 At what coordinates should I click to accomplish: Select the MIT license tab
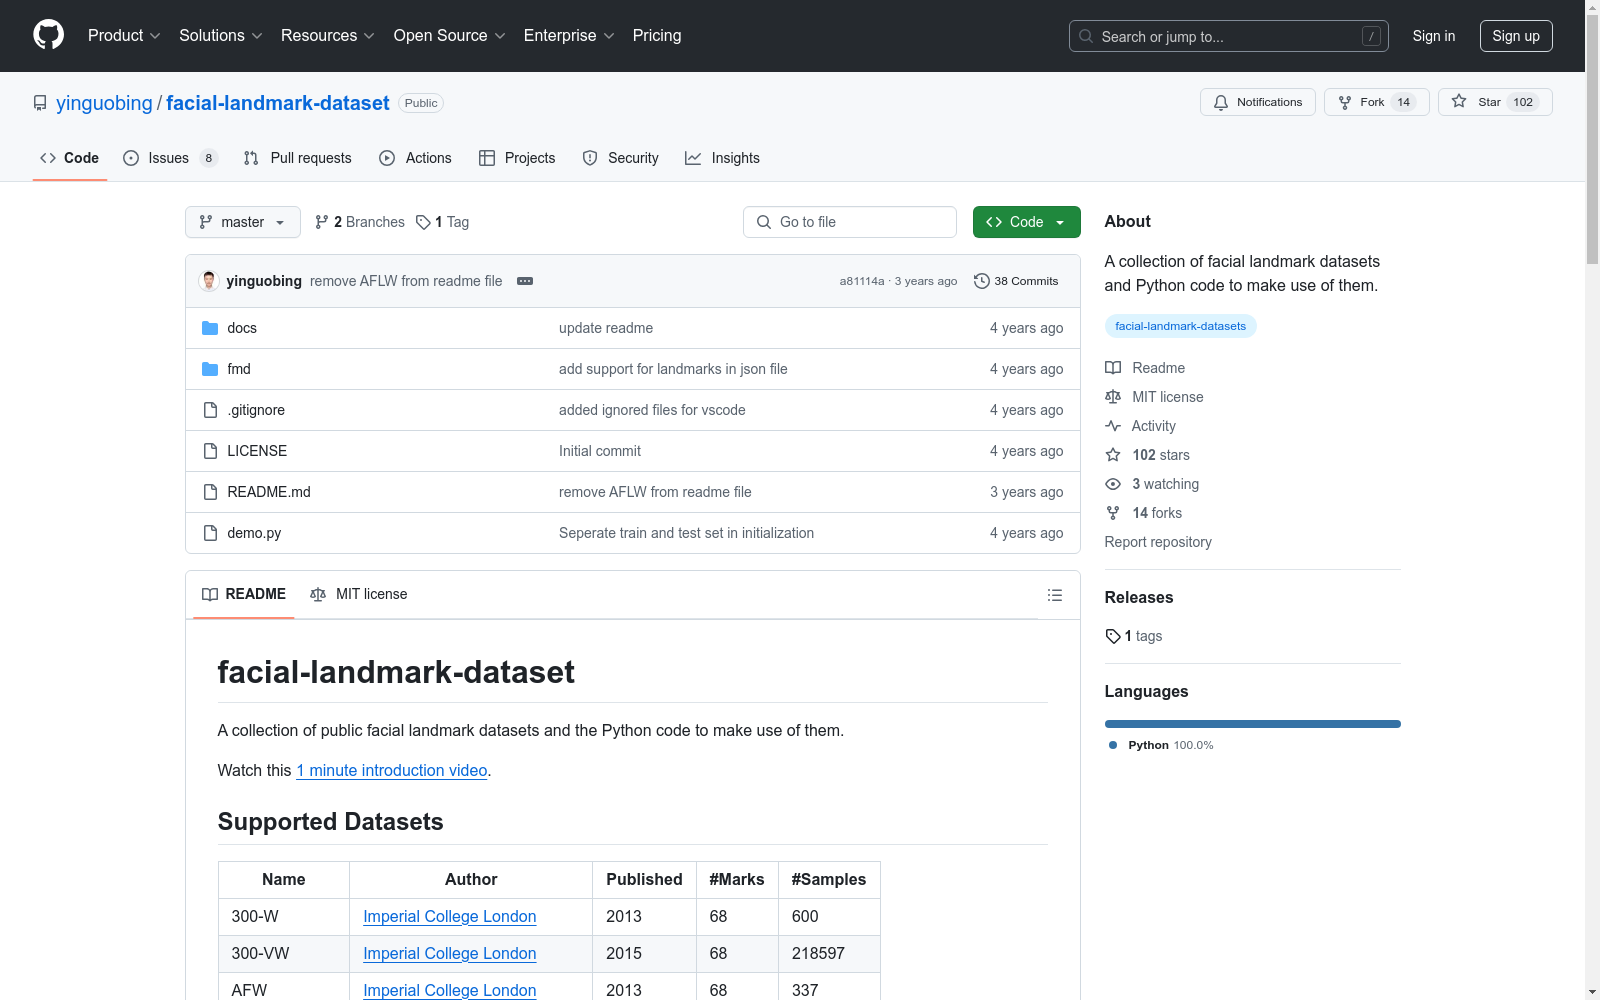click(x=359, y=595)
